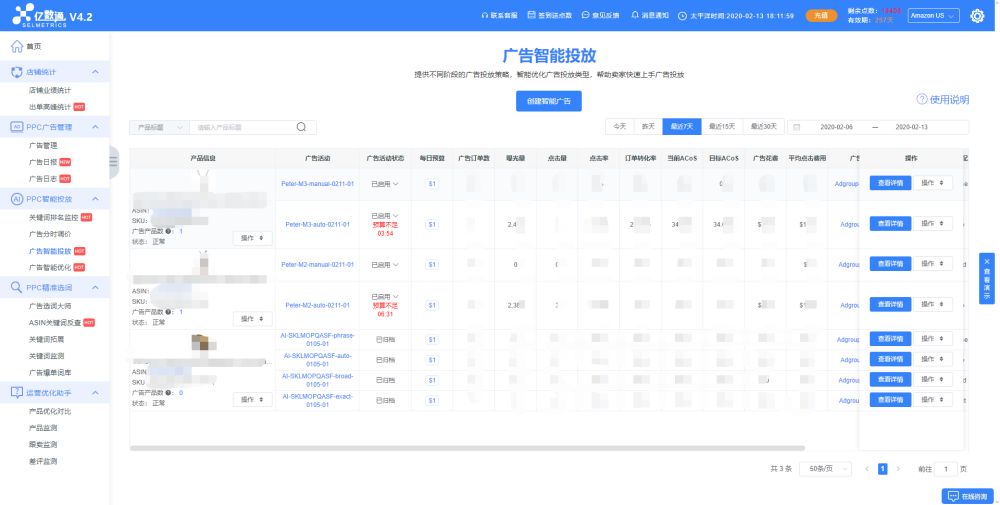This screenshot has width=1000, height=505.
Task: Go to next page arrow in pagination
Action: [x=898, y=469]
